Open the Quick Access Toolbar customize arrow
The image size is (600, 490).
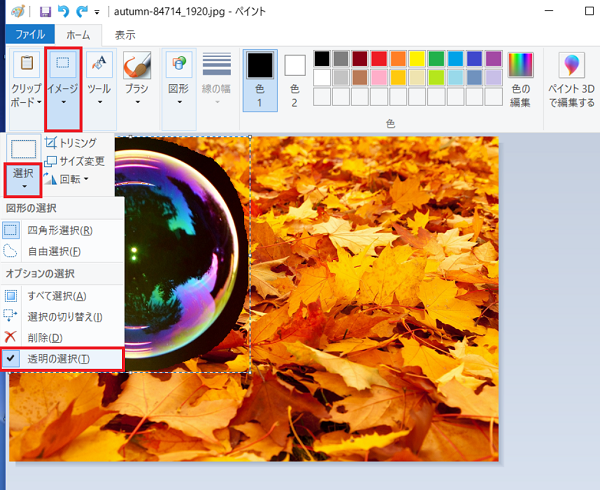click(x=97, y=13)
